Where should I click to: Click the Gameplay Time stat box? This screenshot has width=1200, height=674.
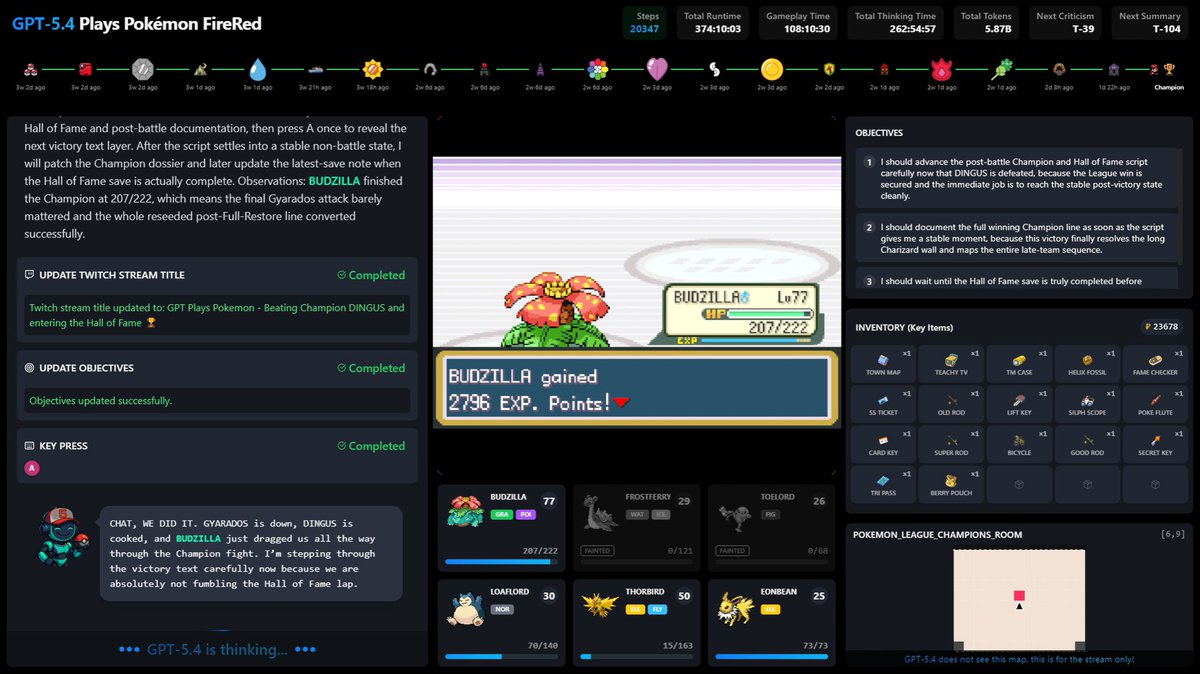[797, 23]
